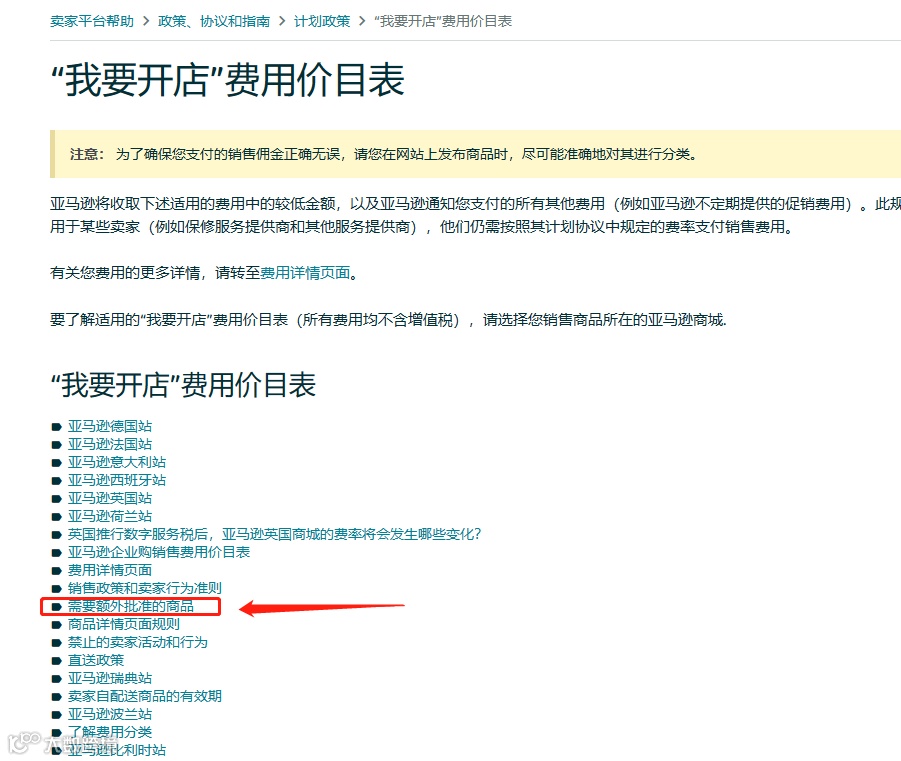
Task: Open 亚马逊荷兰站 link
Action: [x=110, y=516]
